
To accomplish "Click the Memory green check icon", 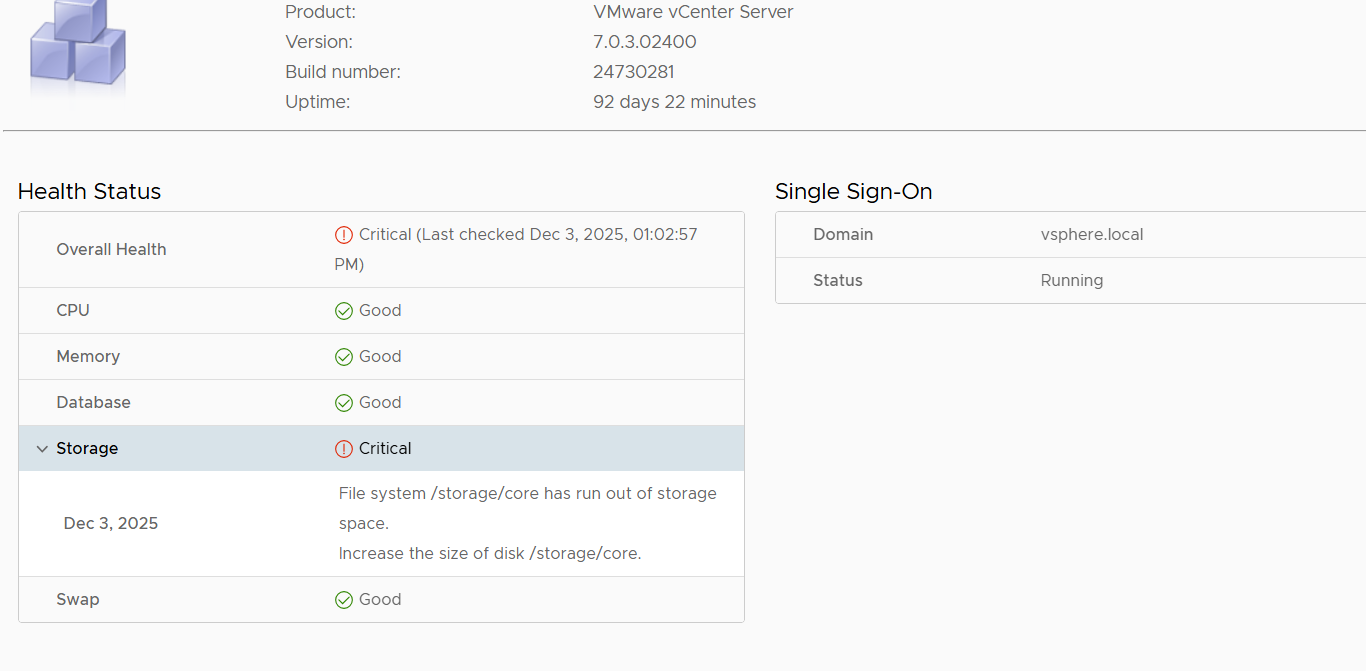I will [x=344, y=357].
